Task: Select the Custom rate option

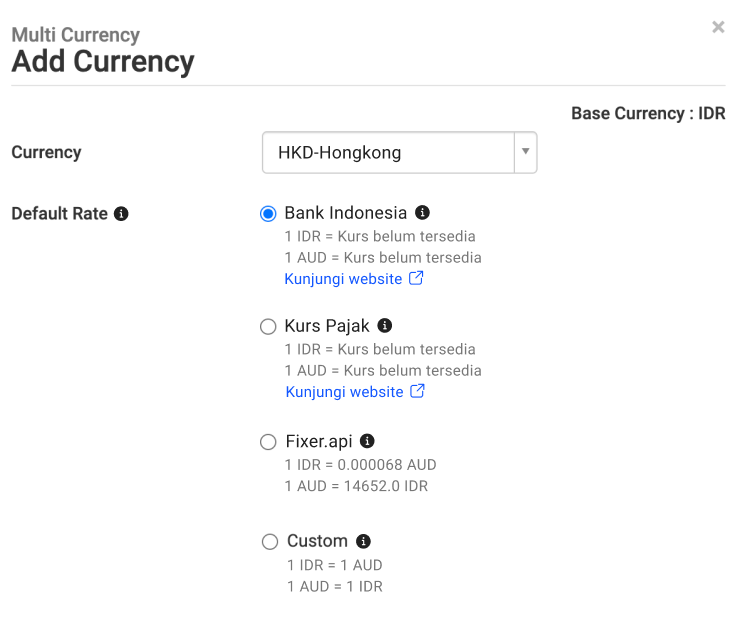Action: point(270,542)
